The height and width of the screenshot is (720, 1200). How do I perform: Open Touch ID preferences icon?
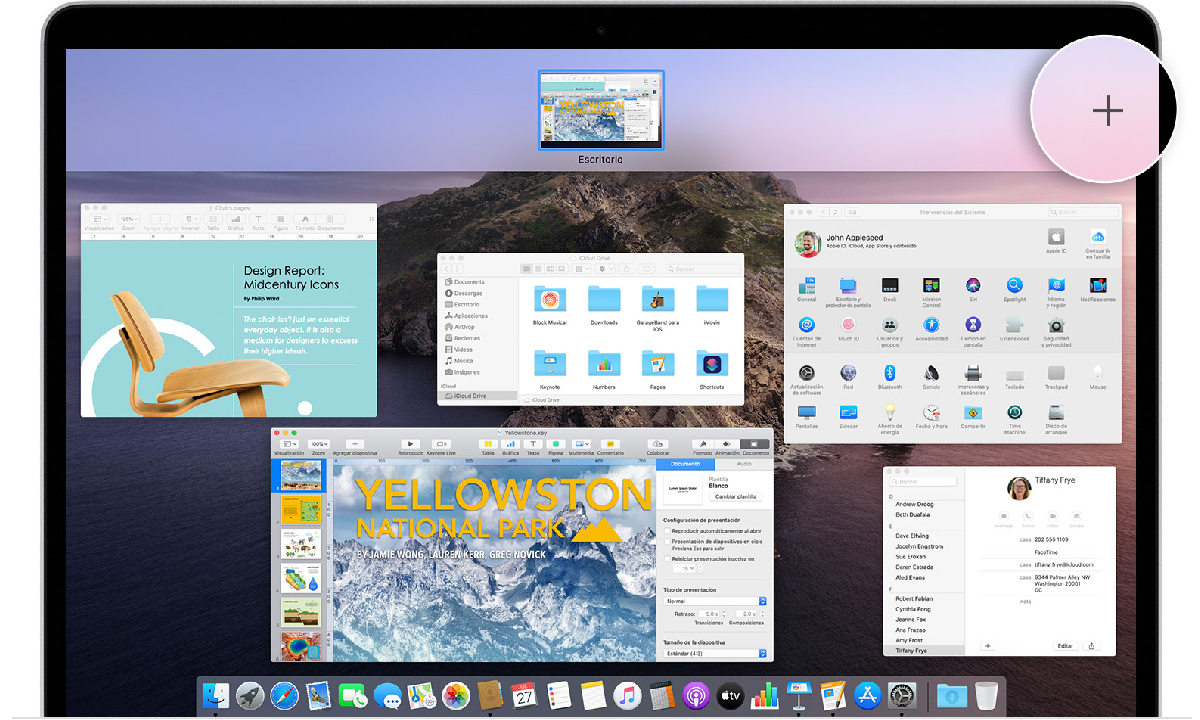point(848,325)
